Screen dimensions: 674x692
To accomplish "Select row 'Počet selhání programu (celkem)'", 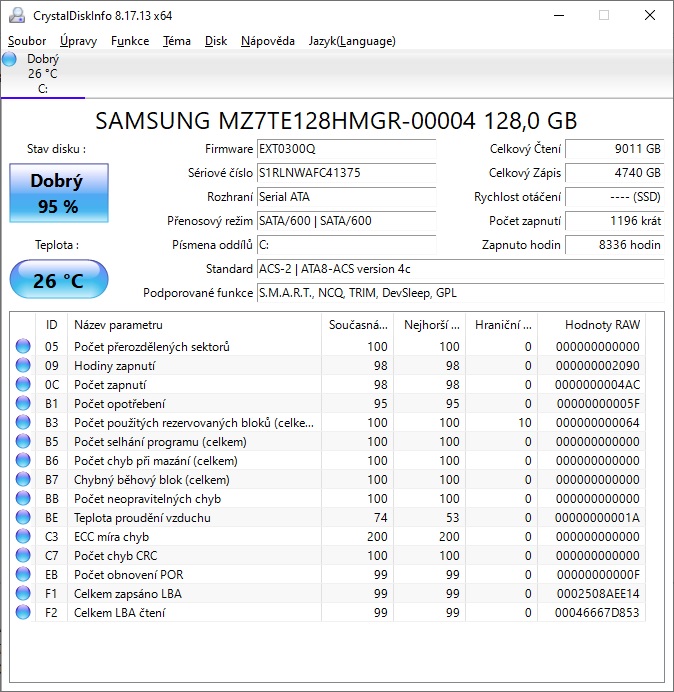I will tap(328, 441).
